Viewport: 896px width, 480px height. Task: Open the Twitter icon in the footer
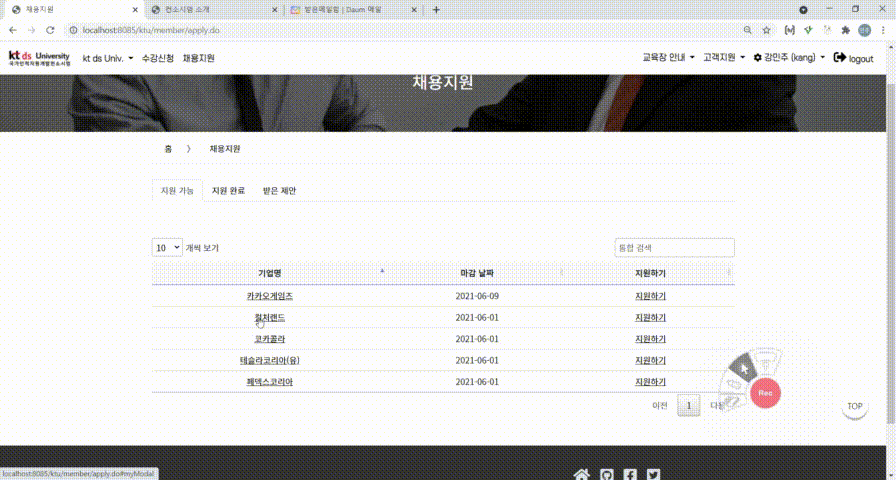point(653,475)
